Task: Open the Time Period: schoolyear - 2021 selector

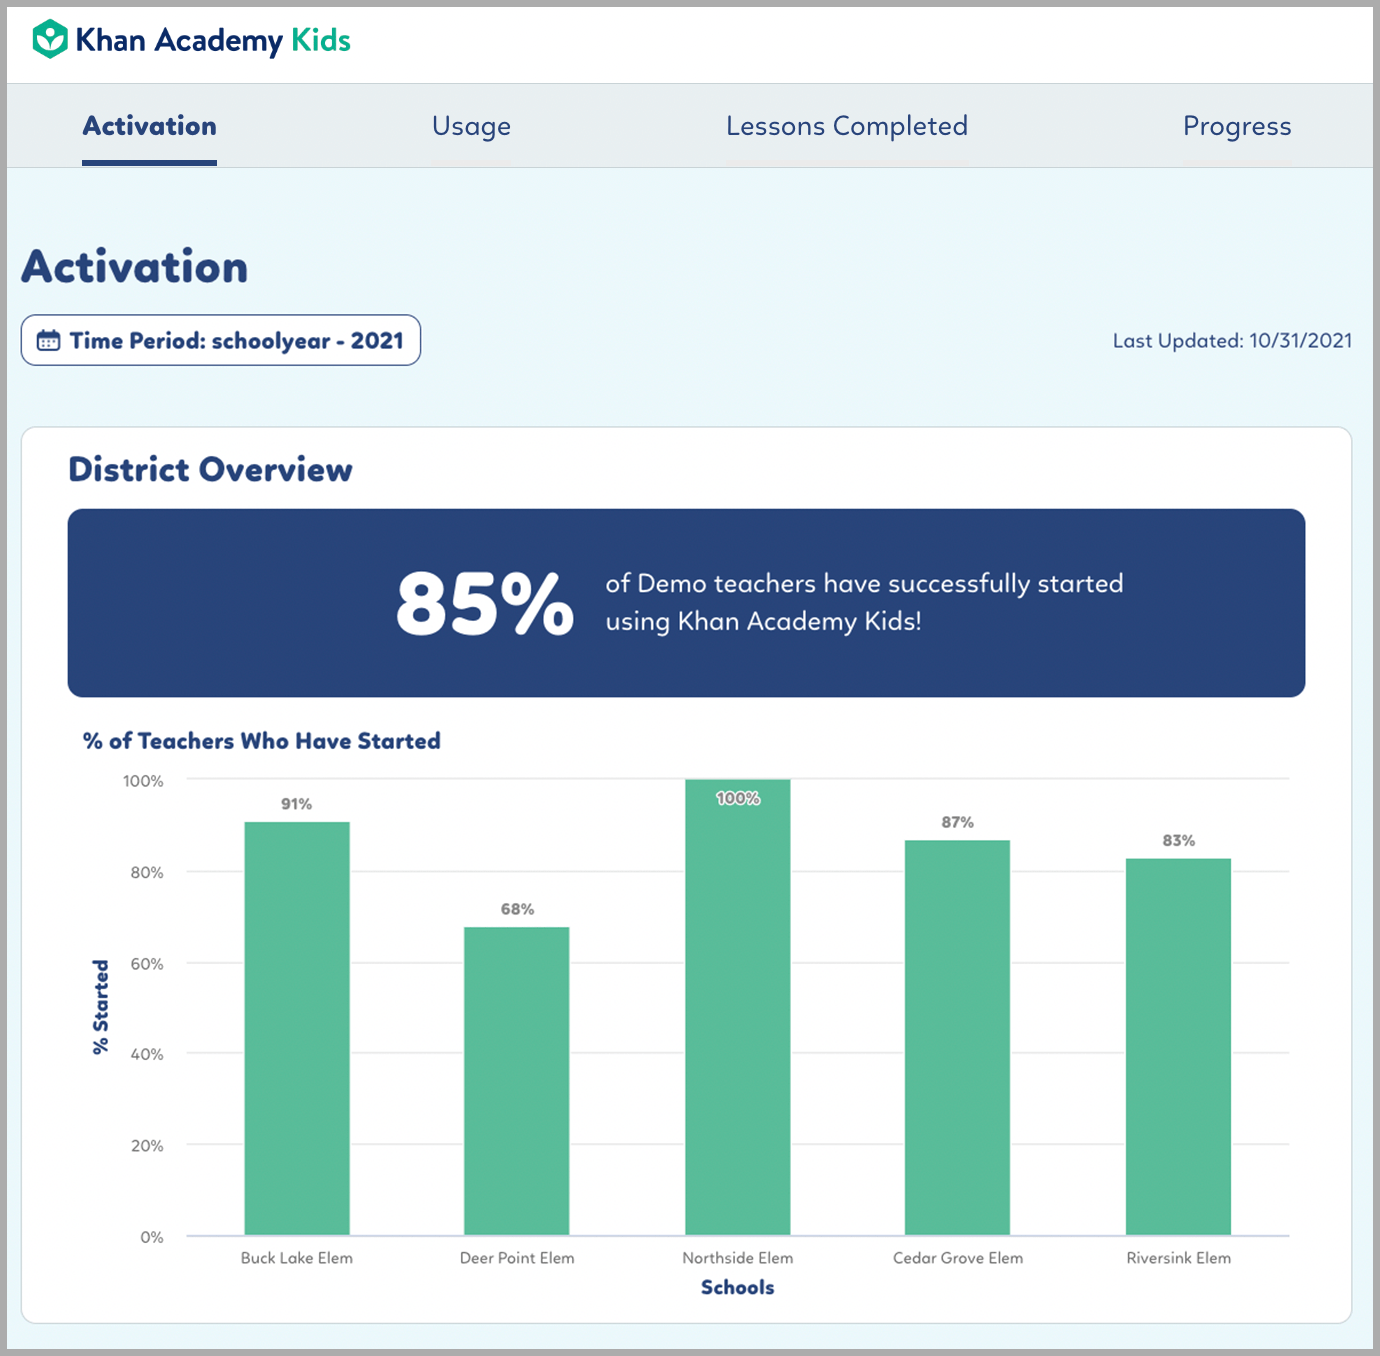Action: 220,340
